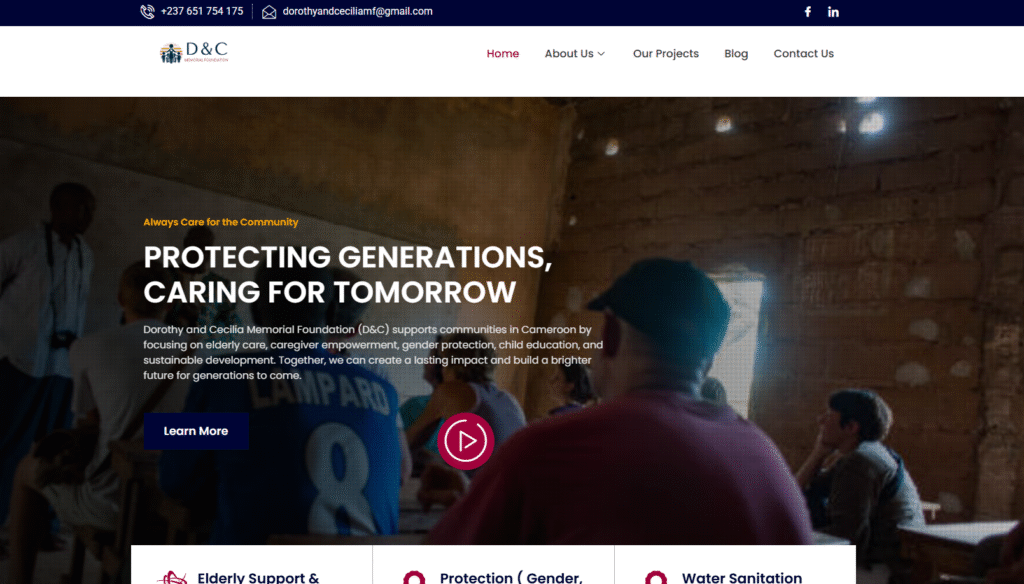Play the hero video with the round play button
1024x584 pixels.
coord(466,441)
